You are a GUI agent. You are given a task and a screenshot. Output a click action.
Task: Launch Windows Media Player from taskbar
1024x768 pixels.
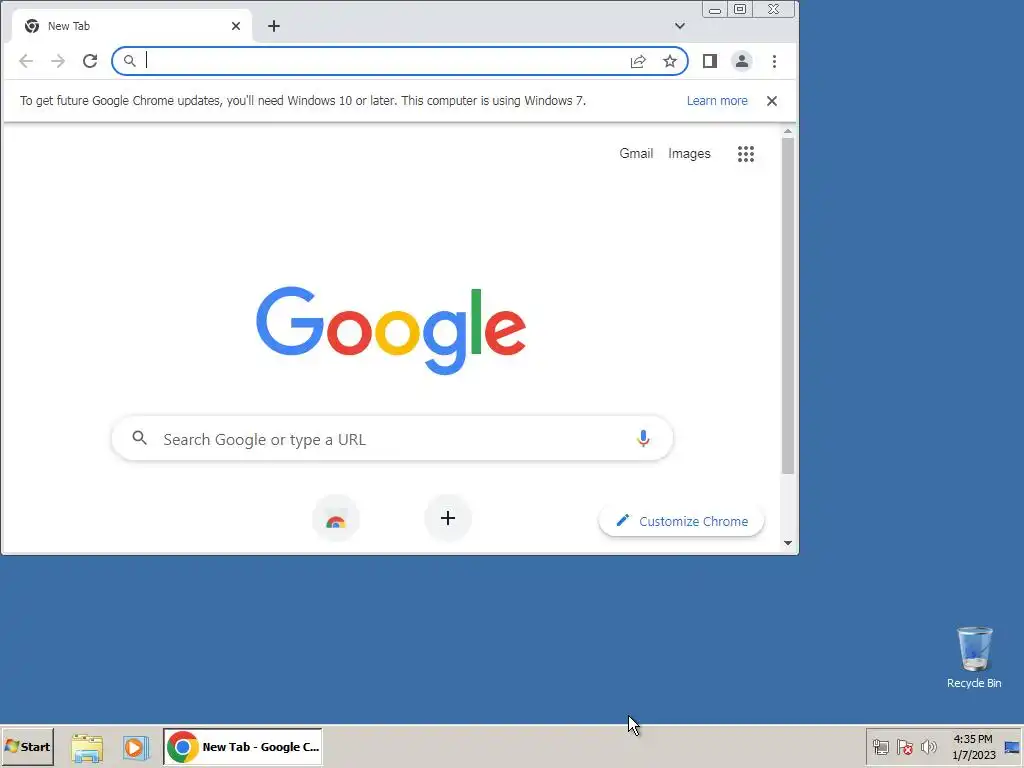pyautogui.click(x=135, y=748)
